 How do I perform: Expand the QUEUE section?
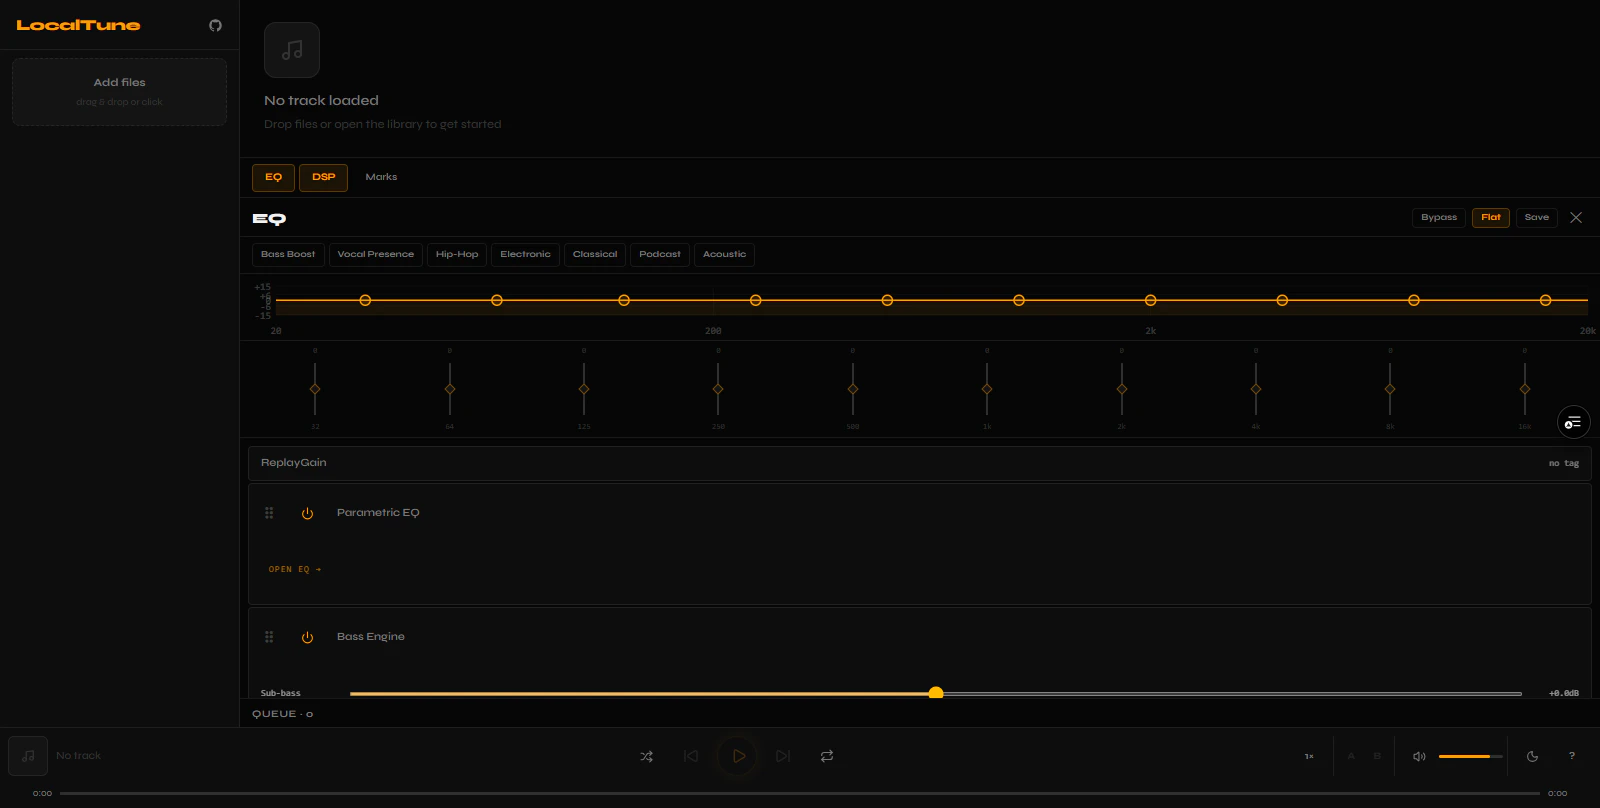point(283,714)
